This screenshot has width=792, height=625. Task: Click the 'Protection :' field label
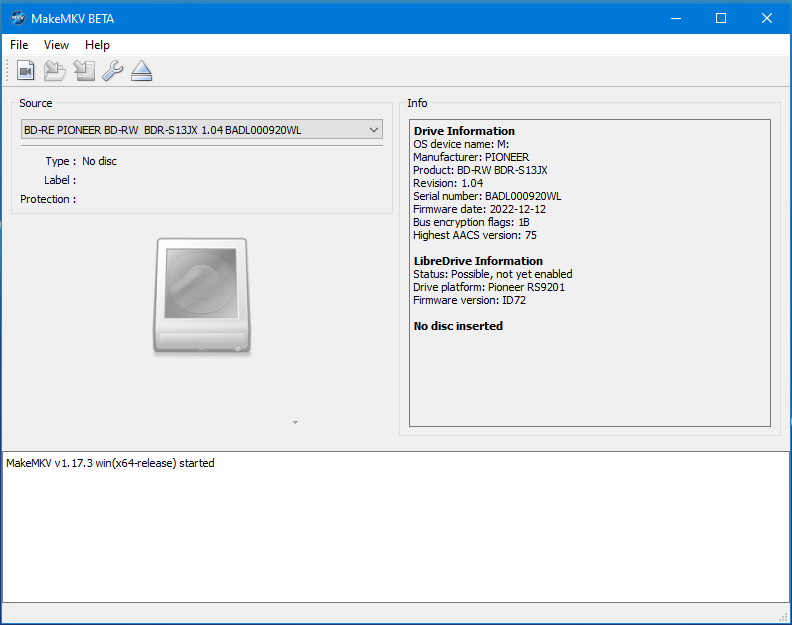(48, 199)
